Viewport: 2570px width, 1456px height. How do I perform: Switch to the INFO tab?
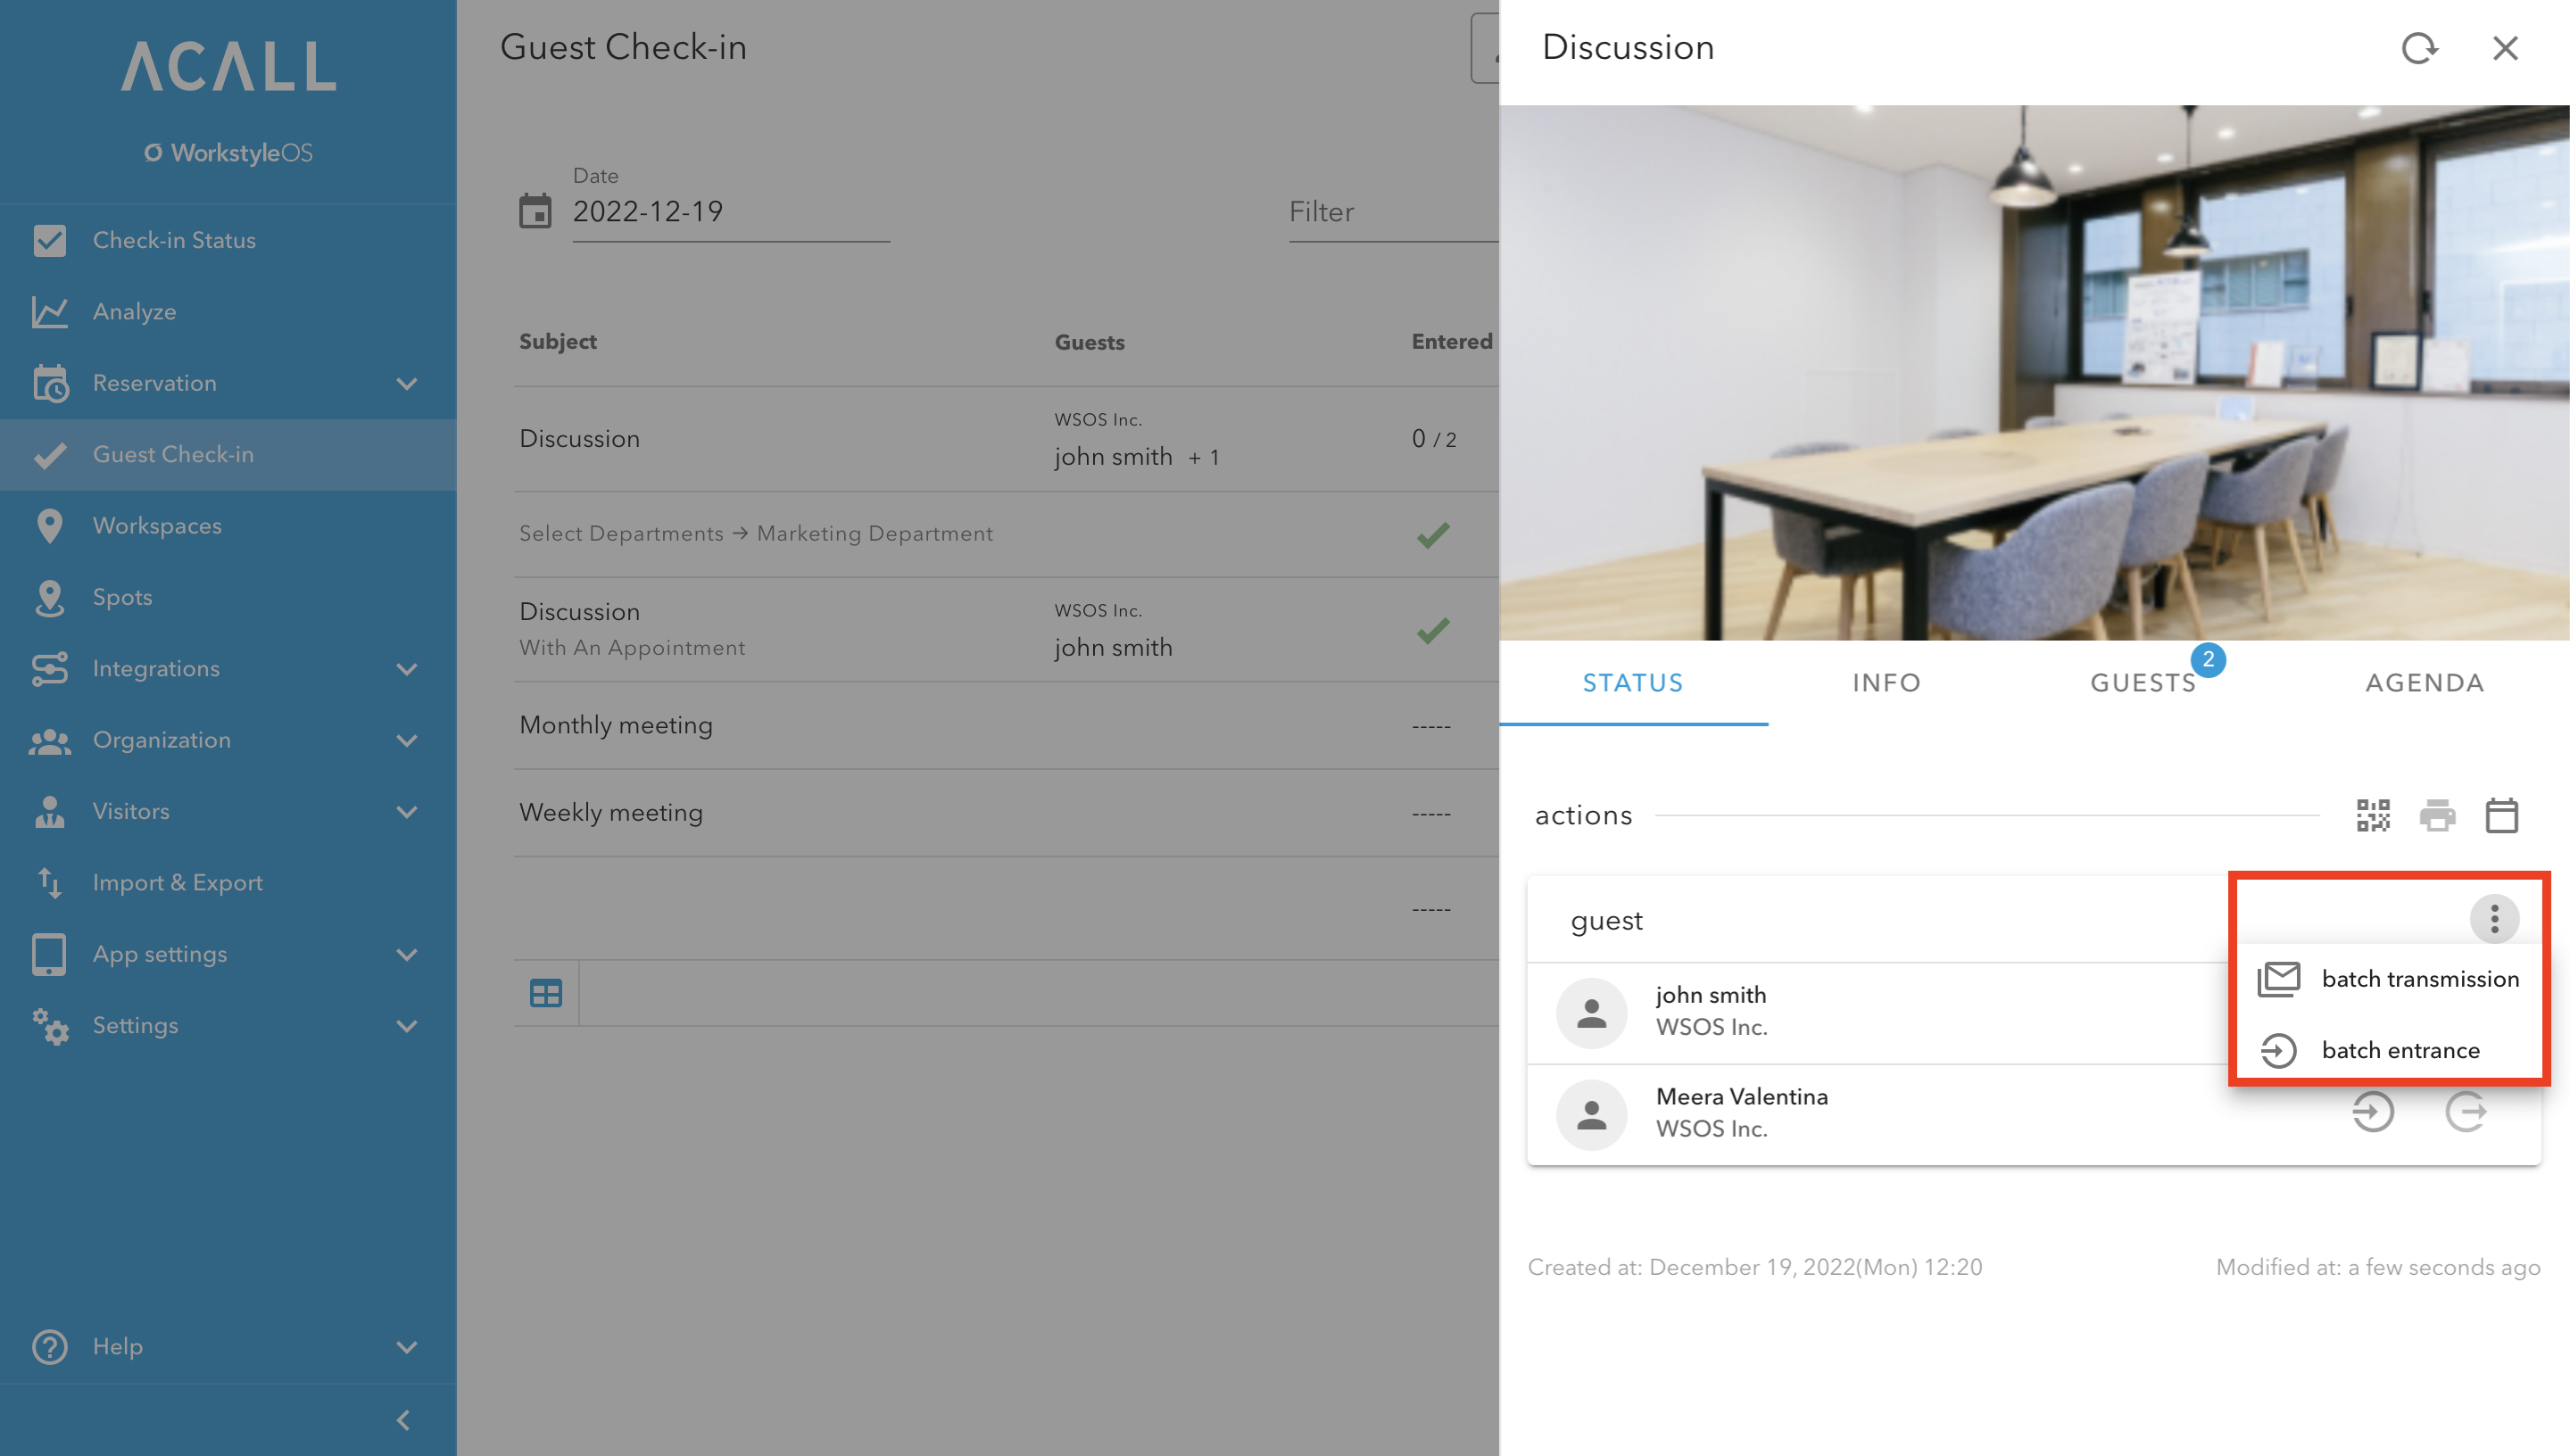pos(1886,682)
